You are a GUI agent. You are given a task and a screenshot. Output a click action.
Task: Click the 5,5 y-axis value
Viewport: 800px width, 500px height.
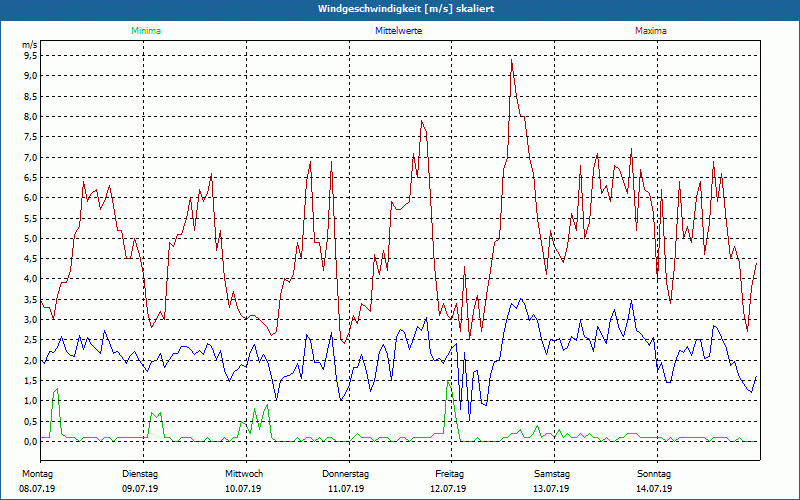click(30, 218)
